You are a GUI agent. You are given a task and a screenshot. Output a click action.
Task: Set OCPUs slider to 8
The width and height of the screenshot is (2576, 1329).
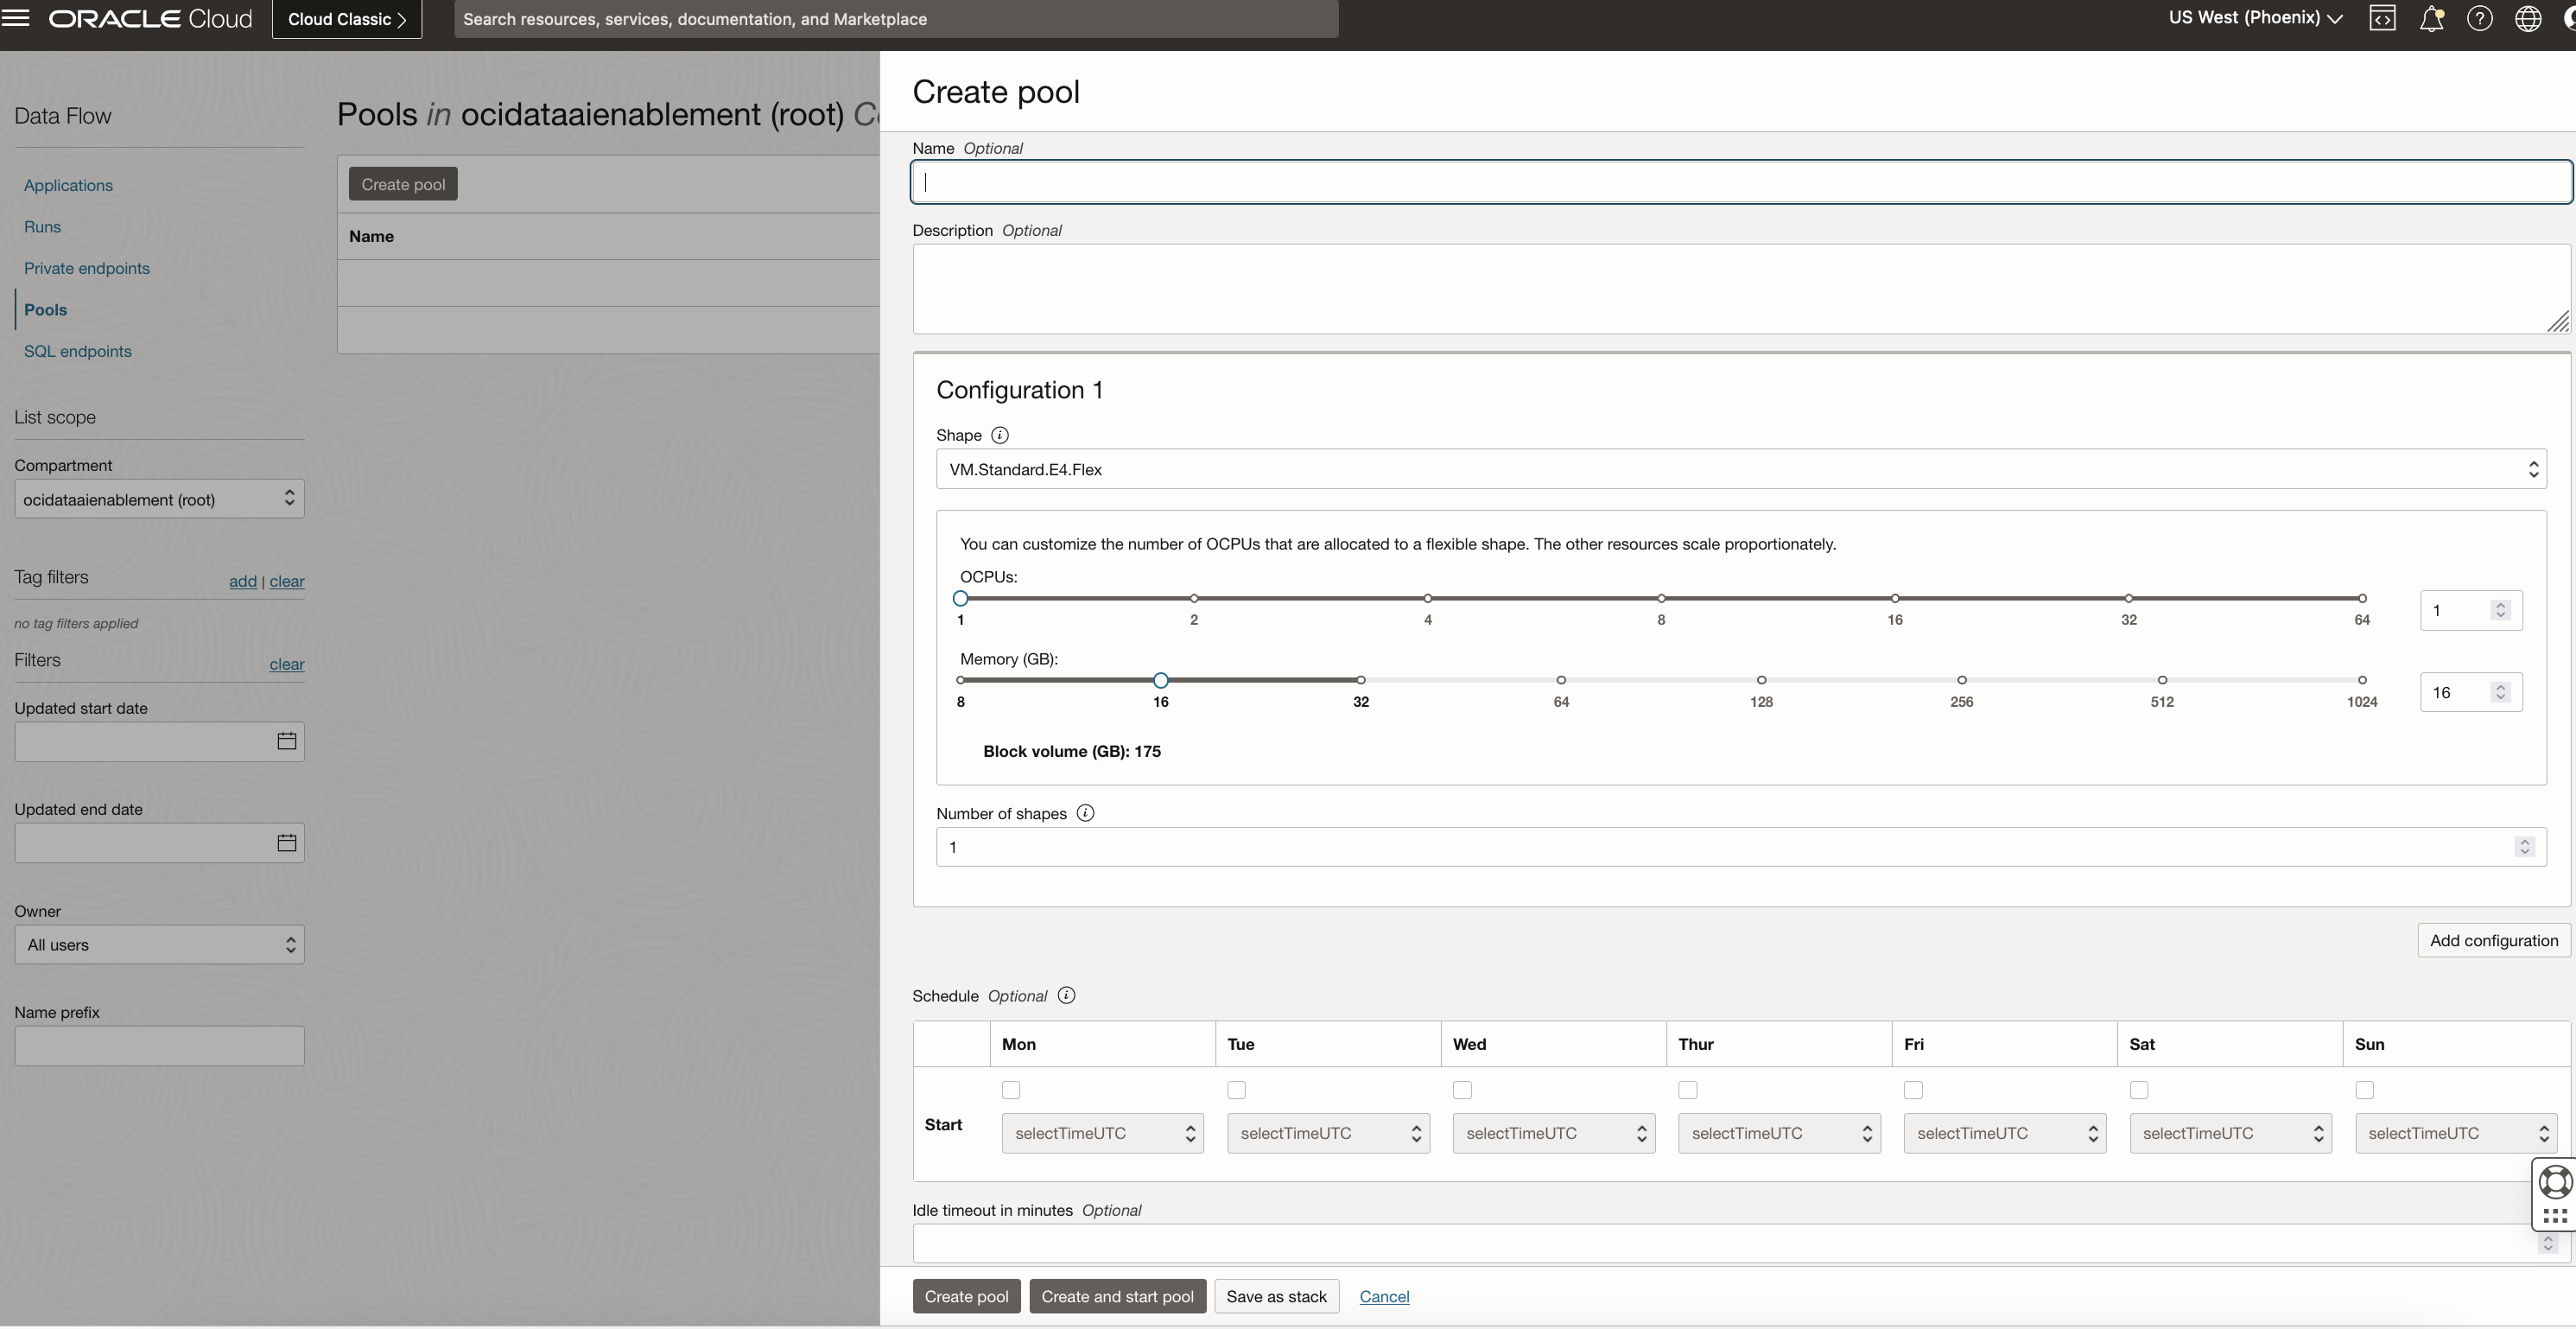(1661, 598)
